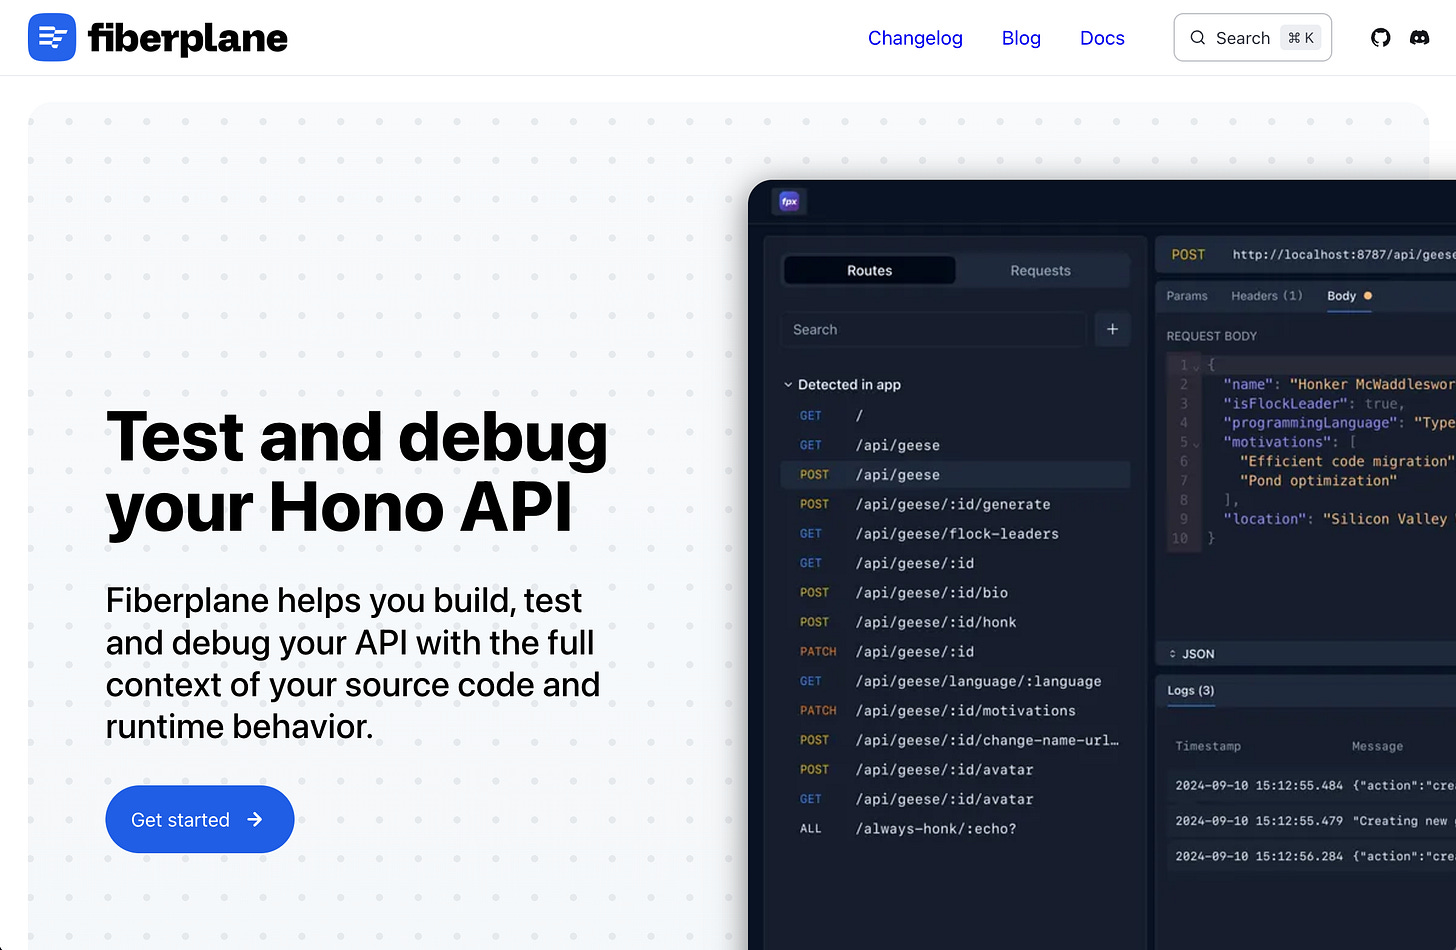
Task: Click the Timestamp column header
Action: (x=1208, y=746)
